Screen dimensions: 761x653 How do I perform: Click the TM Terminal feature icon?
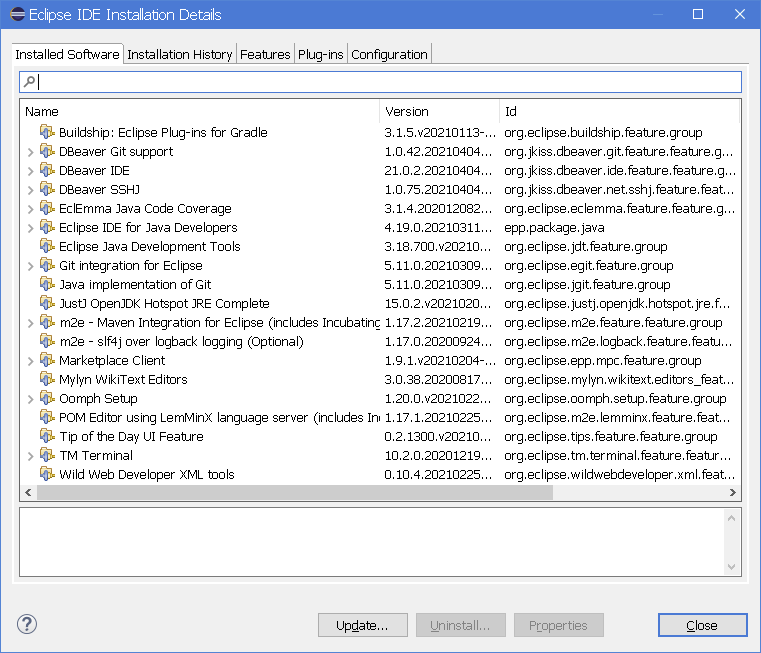pos(47,455)
